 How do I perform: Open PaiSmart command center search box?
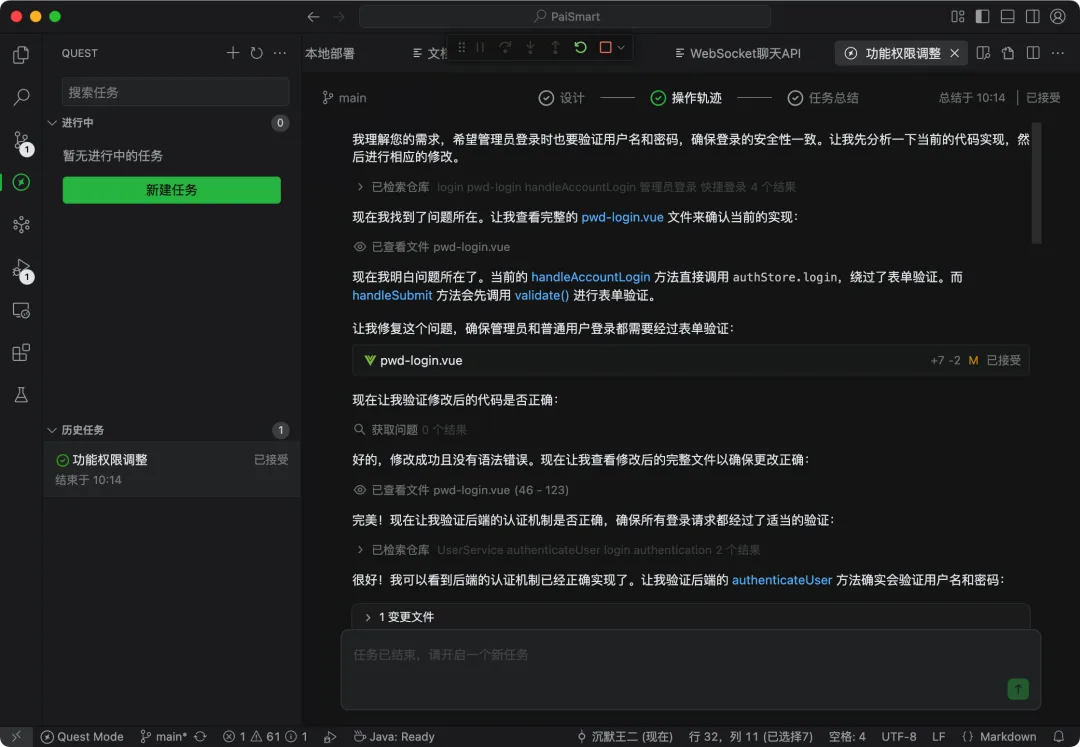[x=565, y=17]
